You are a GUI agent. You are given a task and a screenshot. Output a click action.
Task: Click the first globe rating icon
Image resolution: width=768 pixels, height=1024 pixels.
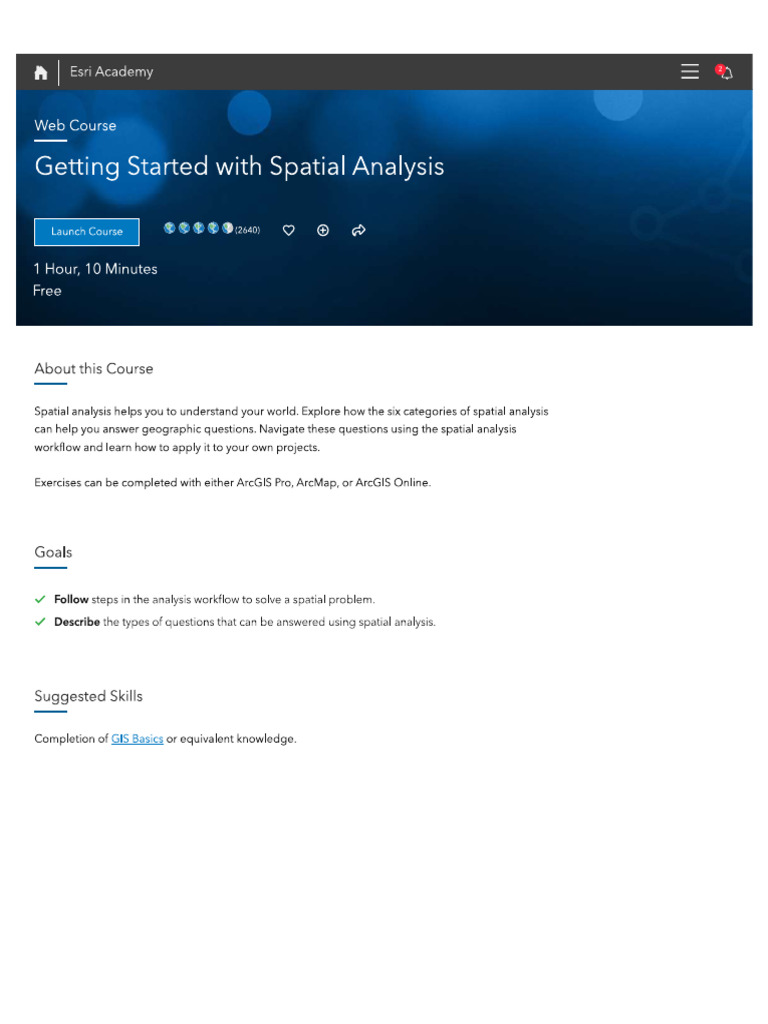coord(170,229)
